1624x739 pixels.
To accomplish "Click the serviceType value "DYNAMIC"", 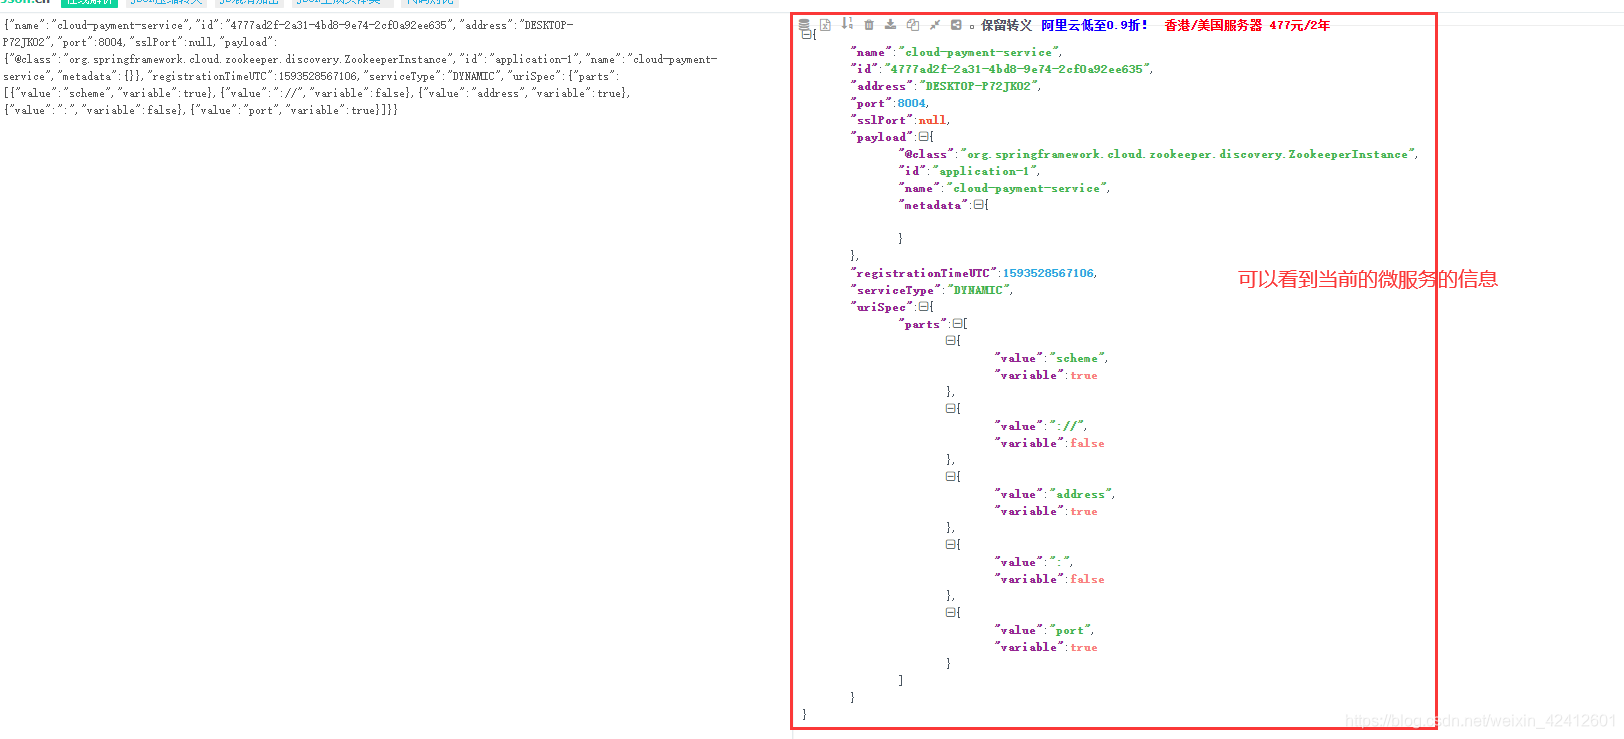I will [978, 290].
